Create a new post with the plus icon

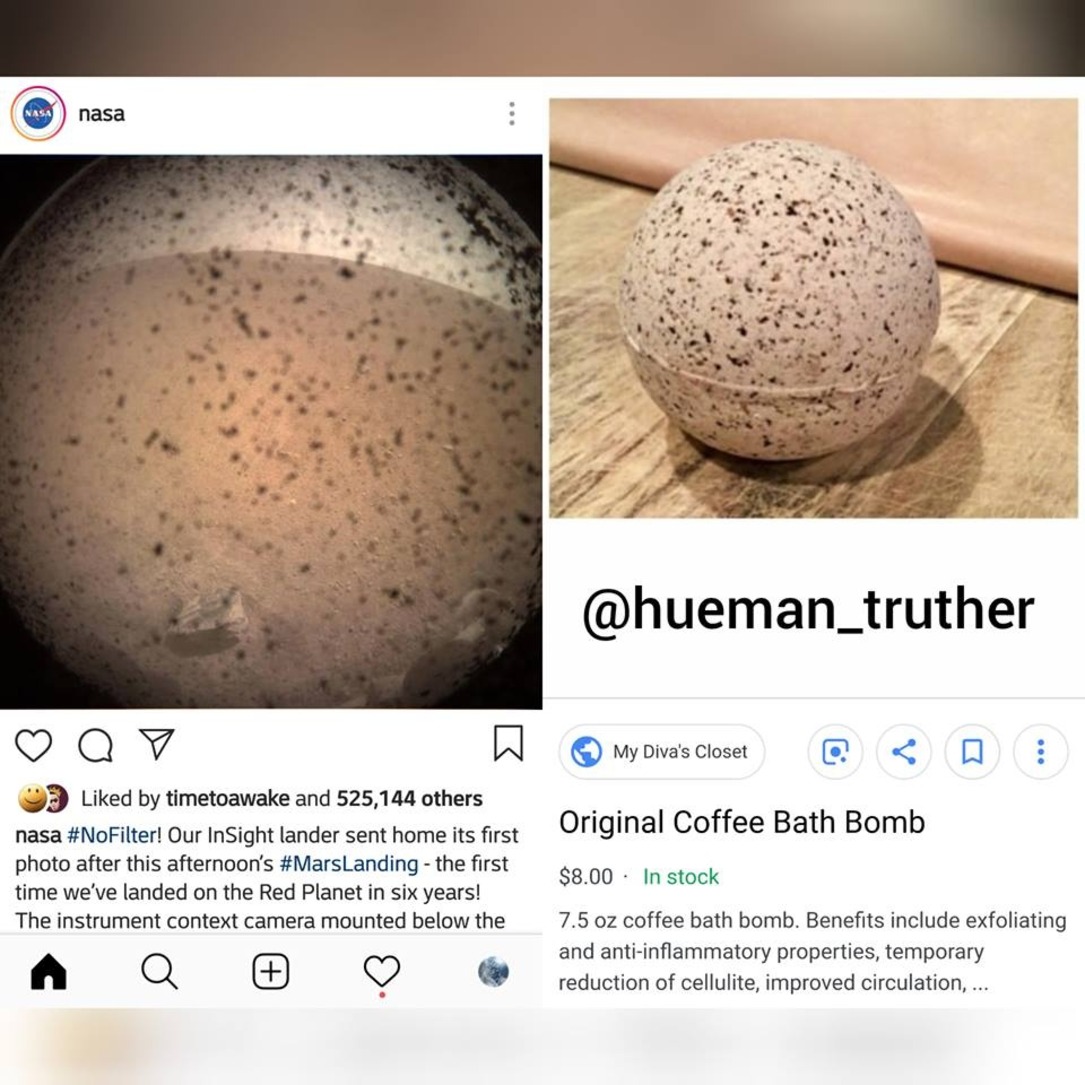(271, 972)
